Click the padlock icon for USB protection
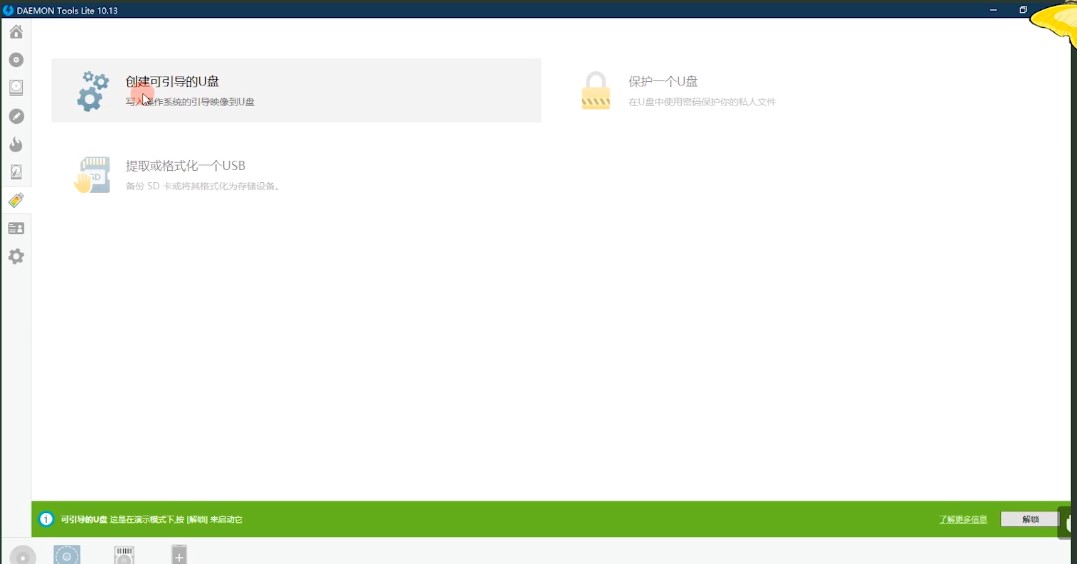The image size is (1077, 564). click(596, 91)
